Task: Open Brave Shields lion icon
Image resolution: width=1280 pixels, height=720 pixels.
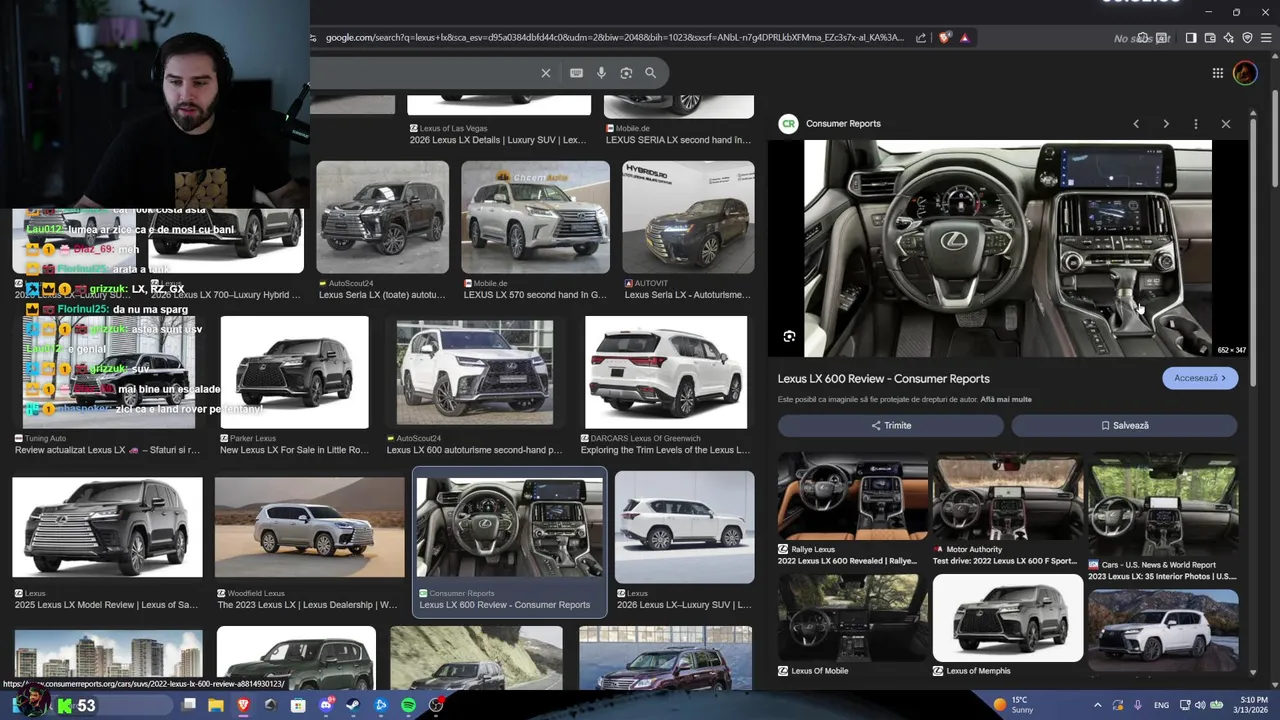Action: (945, 38)
